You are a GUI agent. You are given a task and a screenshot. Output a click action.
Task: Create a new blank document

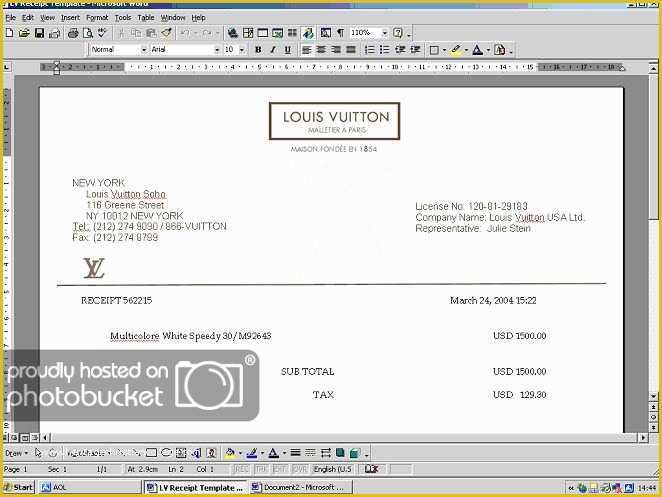(x=9, y=33)
